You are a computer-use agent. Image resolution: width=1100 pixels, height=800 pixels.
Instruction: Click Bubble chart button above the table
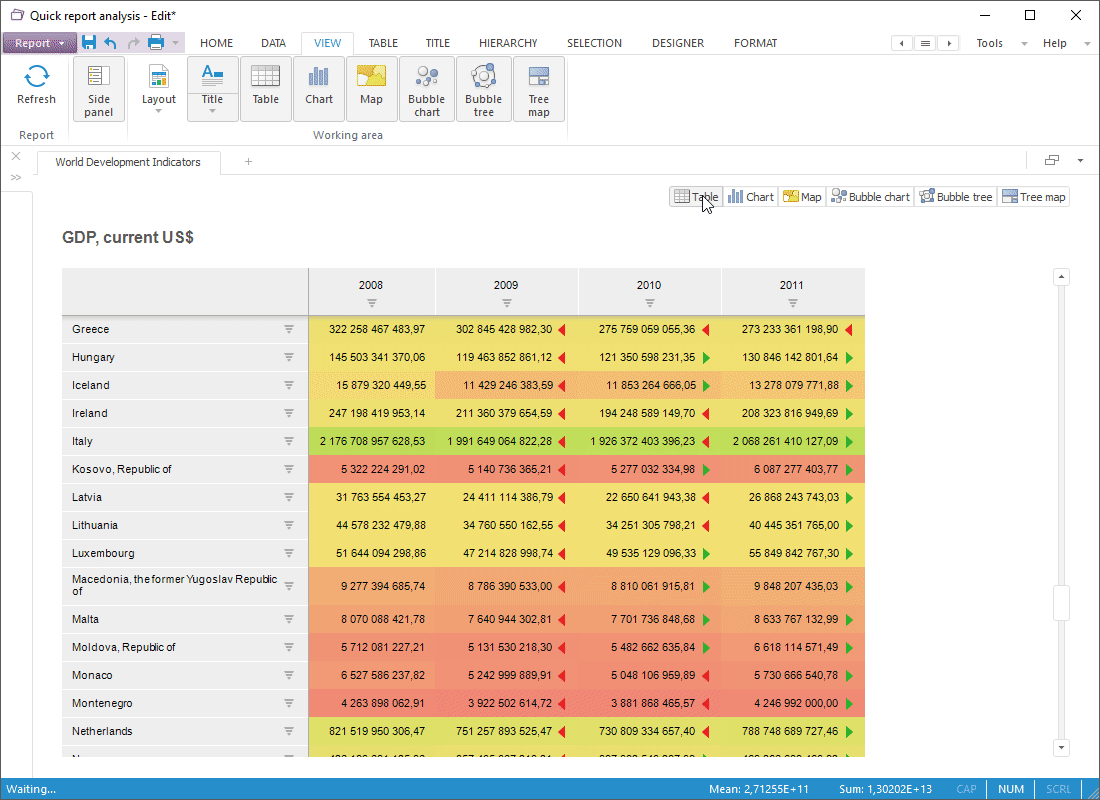(870, 197)
